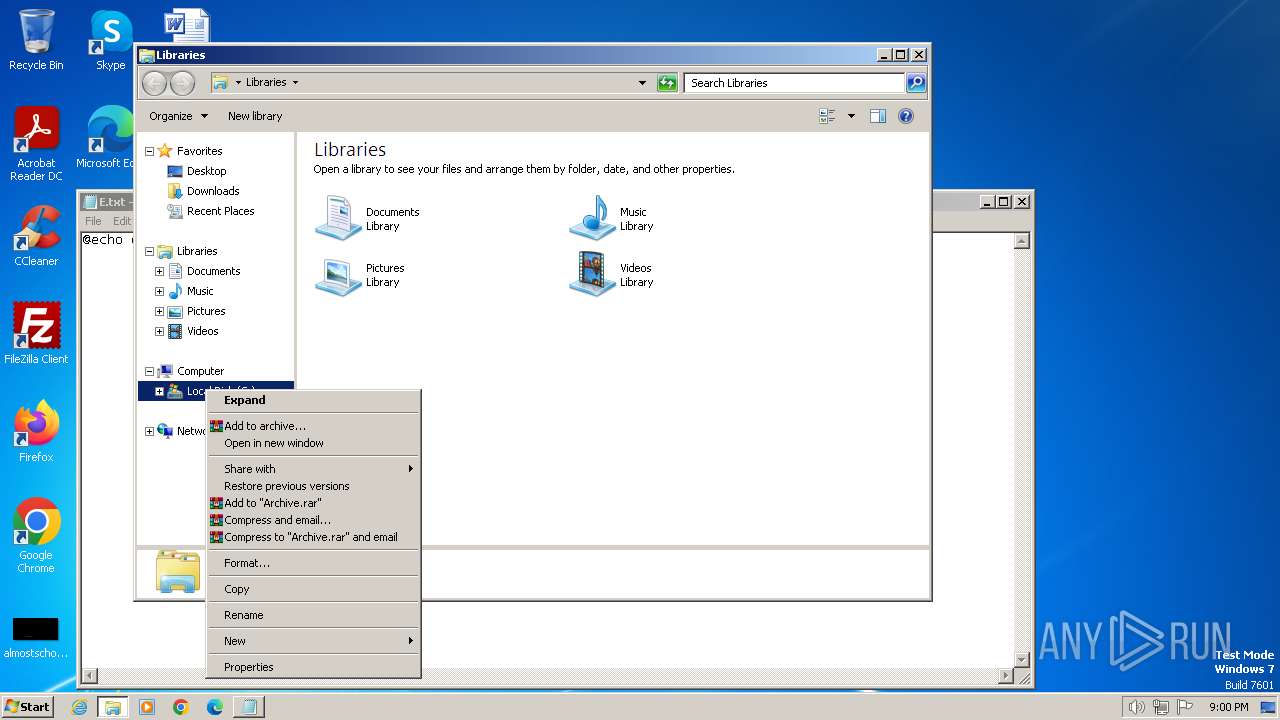Launch Skype from the desktop
Viewport: 1280px width, 720px height.
(x=110, y=40)
